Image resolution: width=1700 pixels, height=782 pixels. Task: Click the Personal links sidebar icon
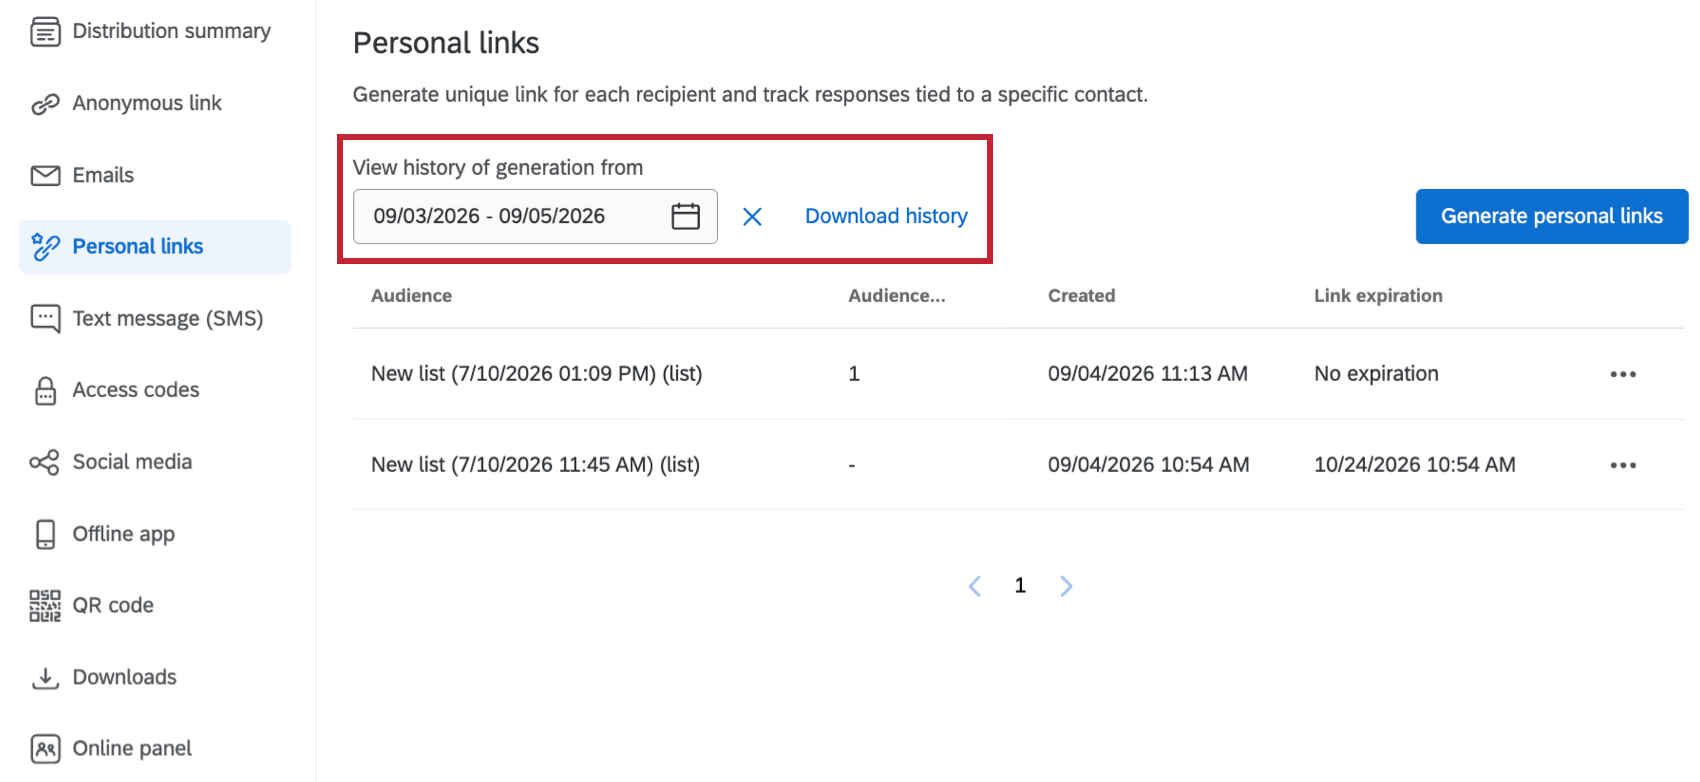[45, 247]
